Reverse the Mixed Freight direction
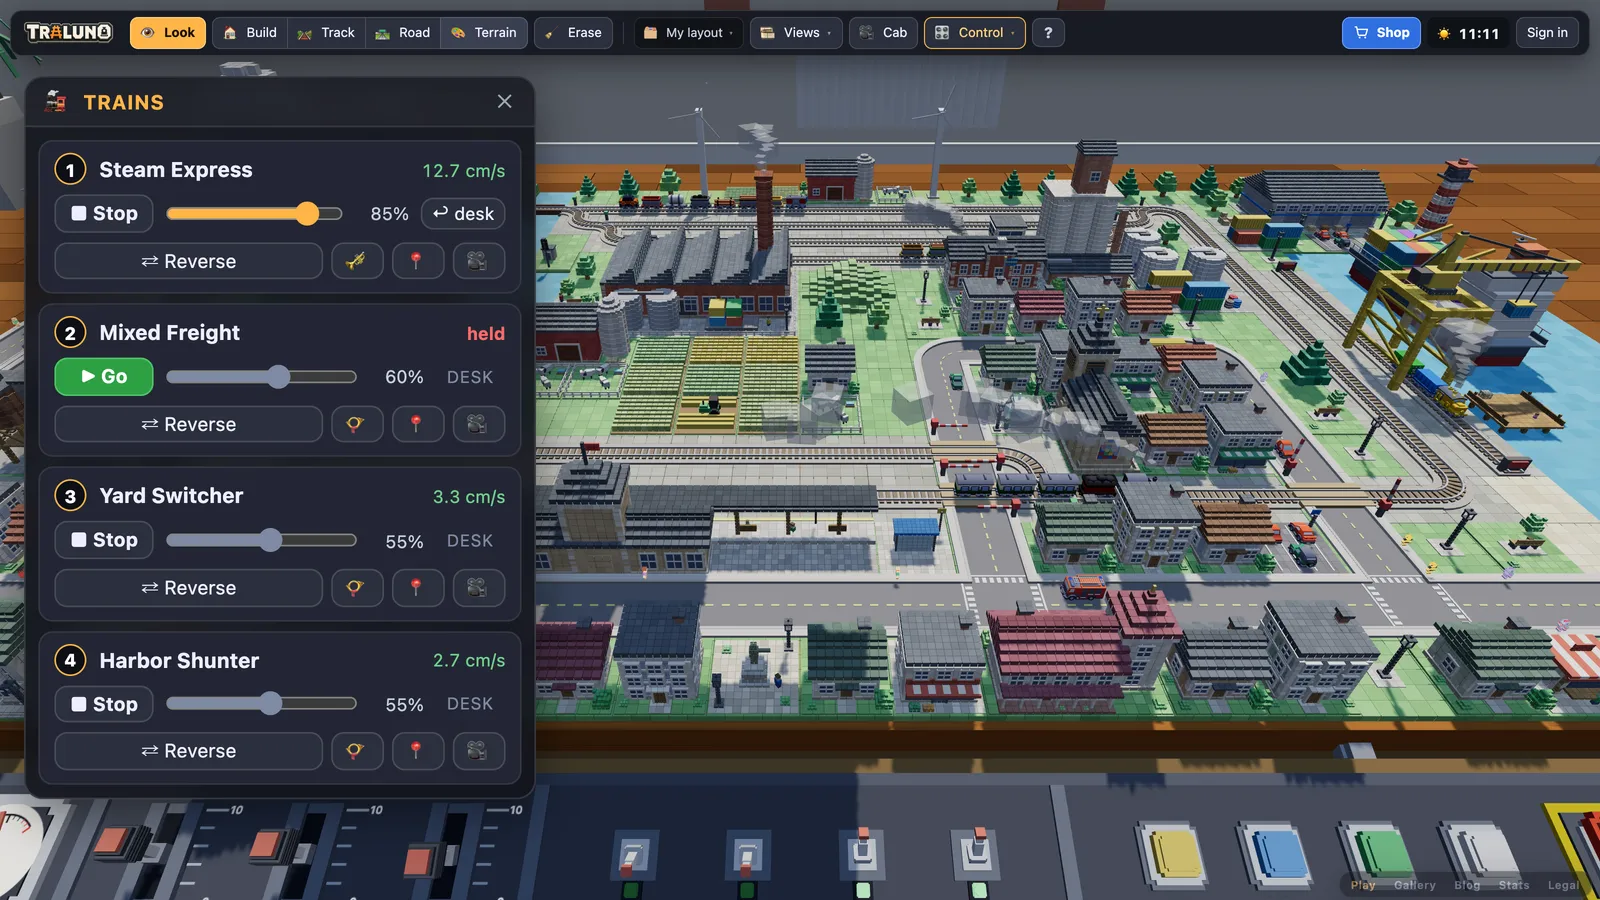 coord(188,424)
